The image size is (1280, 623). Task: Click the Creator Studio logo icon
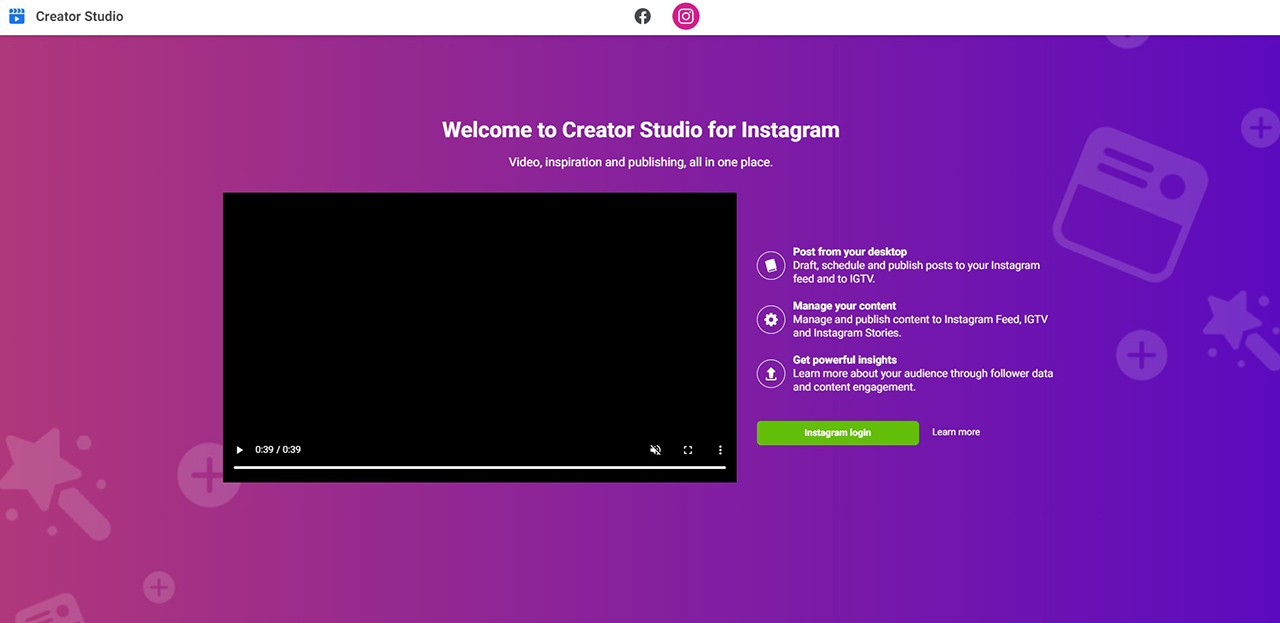point(17,16)
